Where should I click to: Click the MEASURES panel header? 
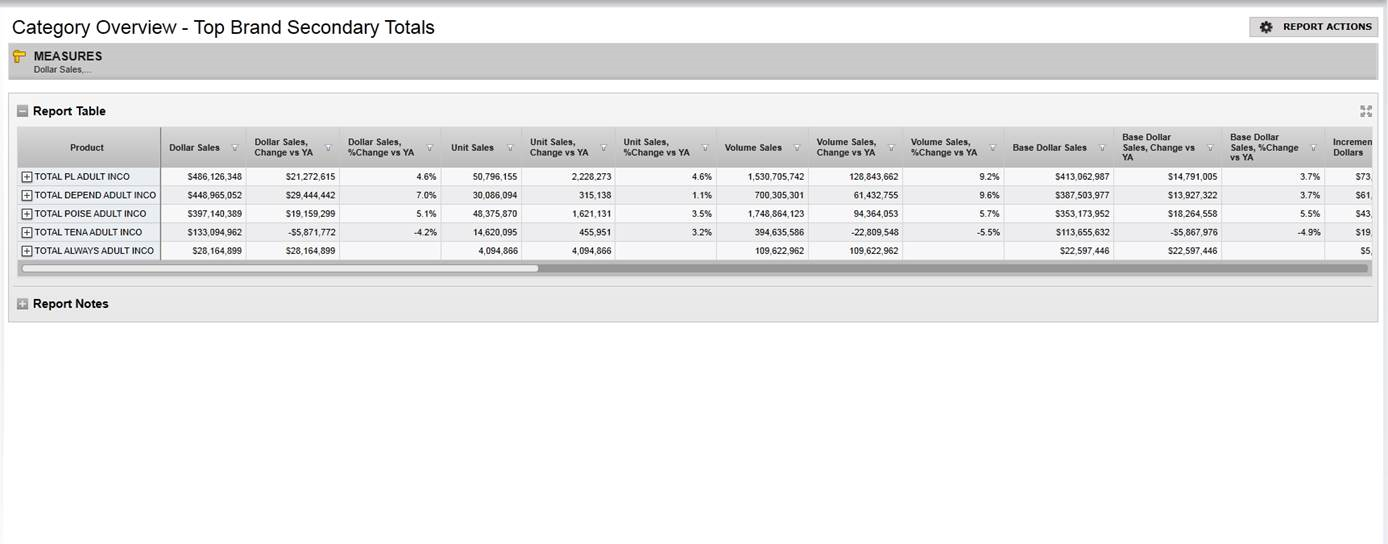tap(68, 57)
